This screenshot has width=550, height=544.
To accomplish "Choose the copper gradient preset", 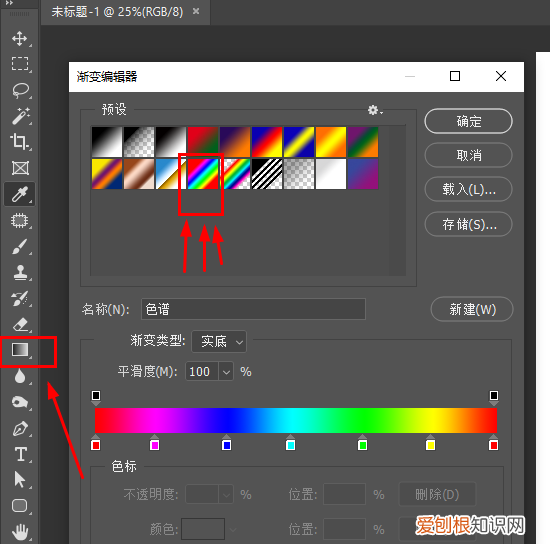I will (x=139, y=174).
